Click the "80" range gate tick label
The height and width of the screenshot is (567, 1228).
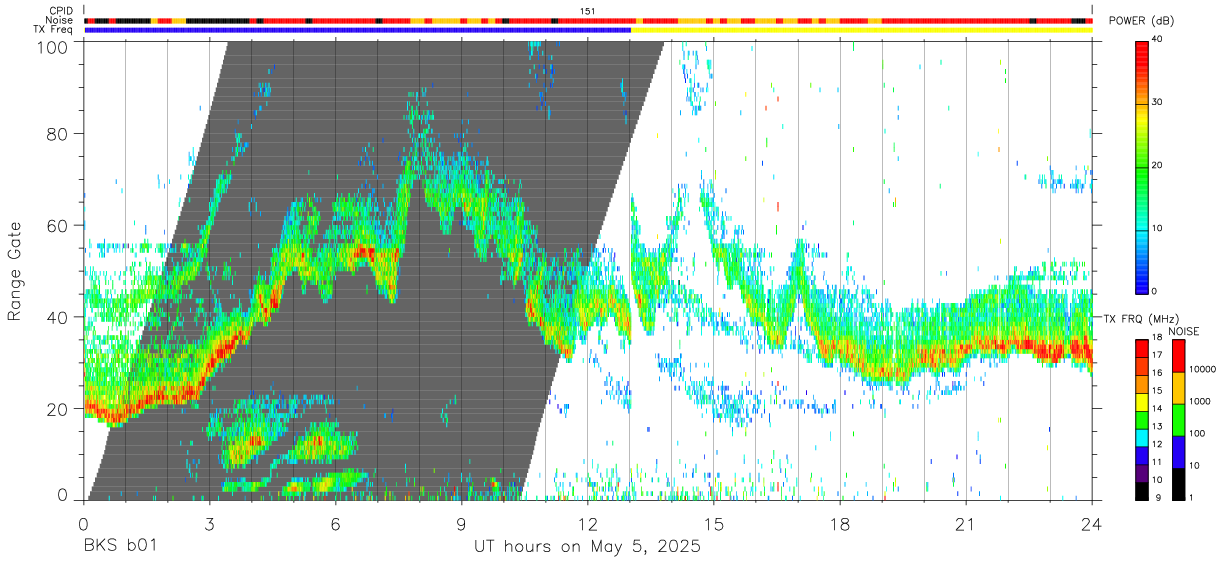coord(59,133)
